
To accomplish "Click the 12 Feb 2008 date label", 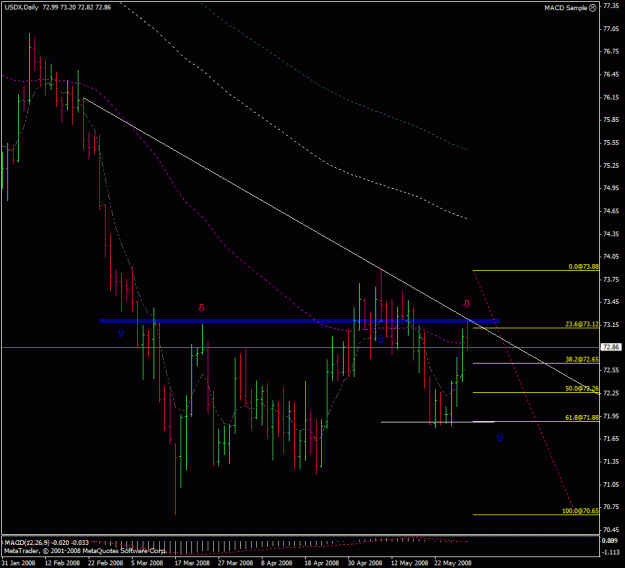I will pos(62,563).
